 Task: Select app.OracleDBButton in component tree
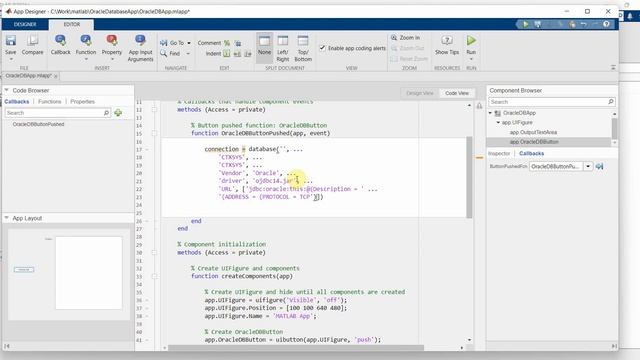534,142
